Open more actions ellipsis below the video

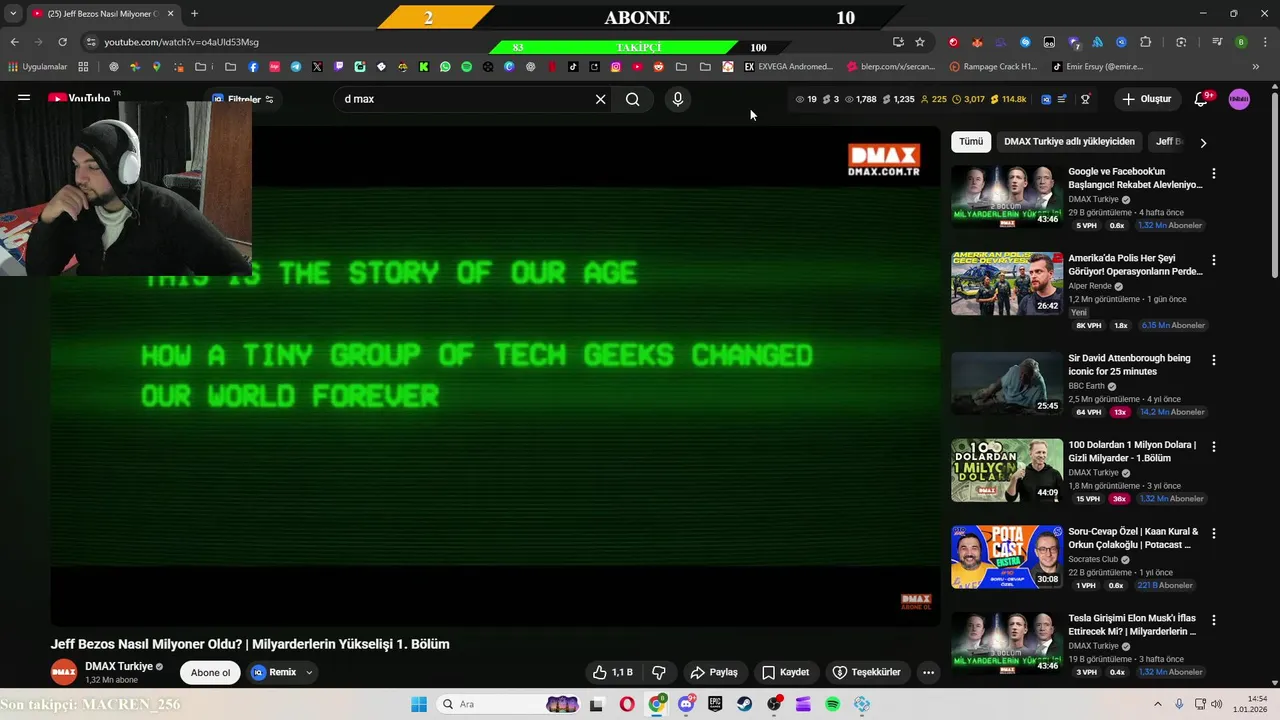(x=928, y=672)
